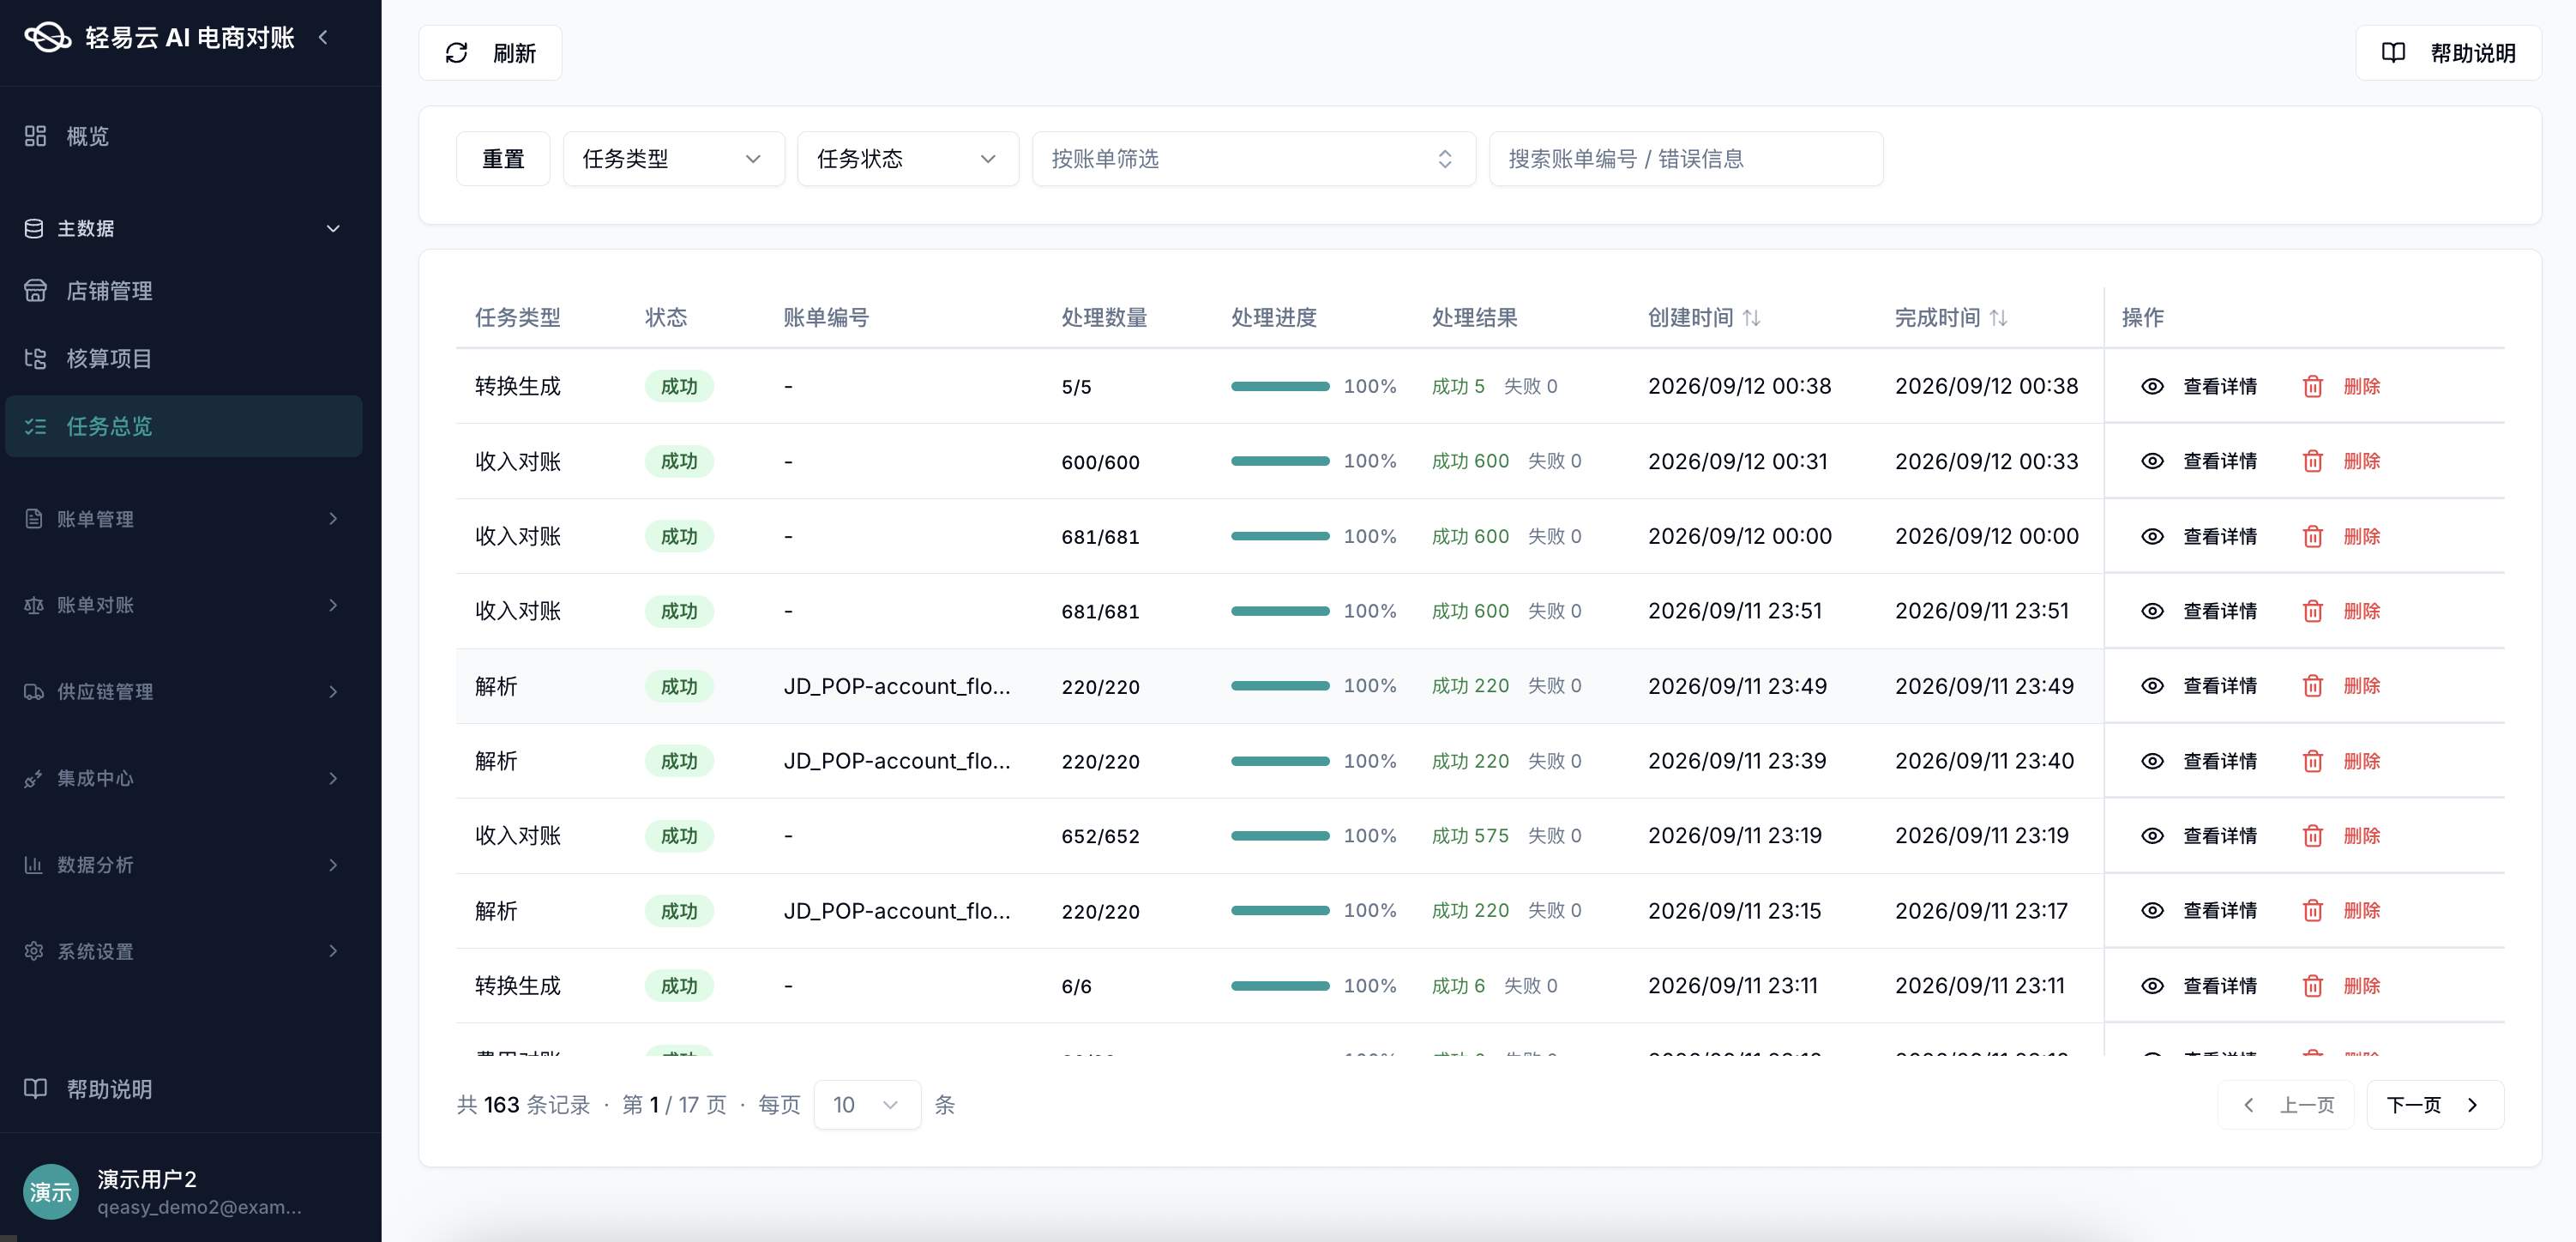The image size is (2576, 1242).
Task: Open the 任务状态 filter dropdown
Action: [907, 159]
